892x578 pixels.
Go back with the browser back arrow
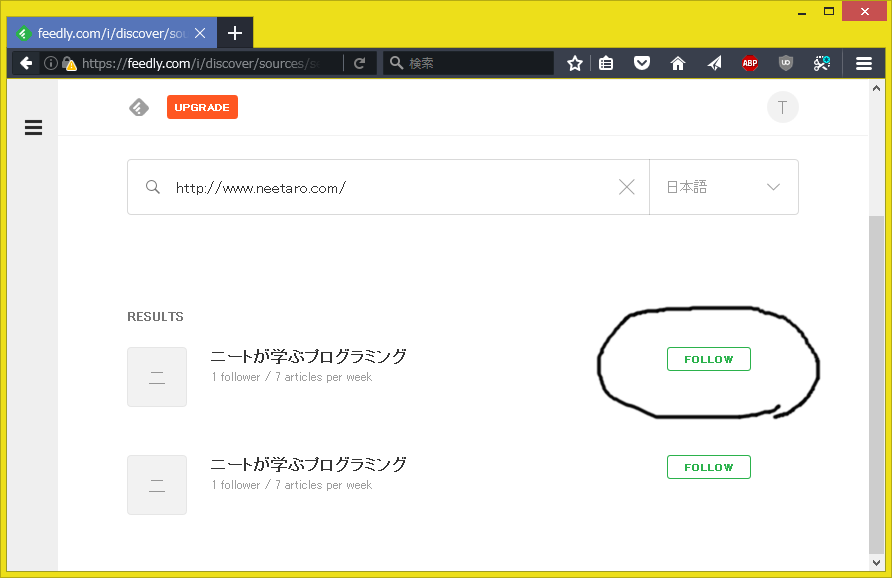click(x=26, y=63)
